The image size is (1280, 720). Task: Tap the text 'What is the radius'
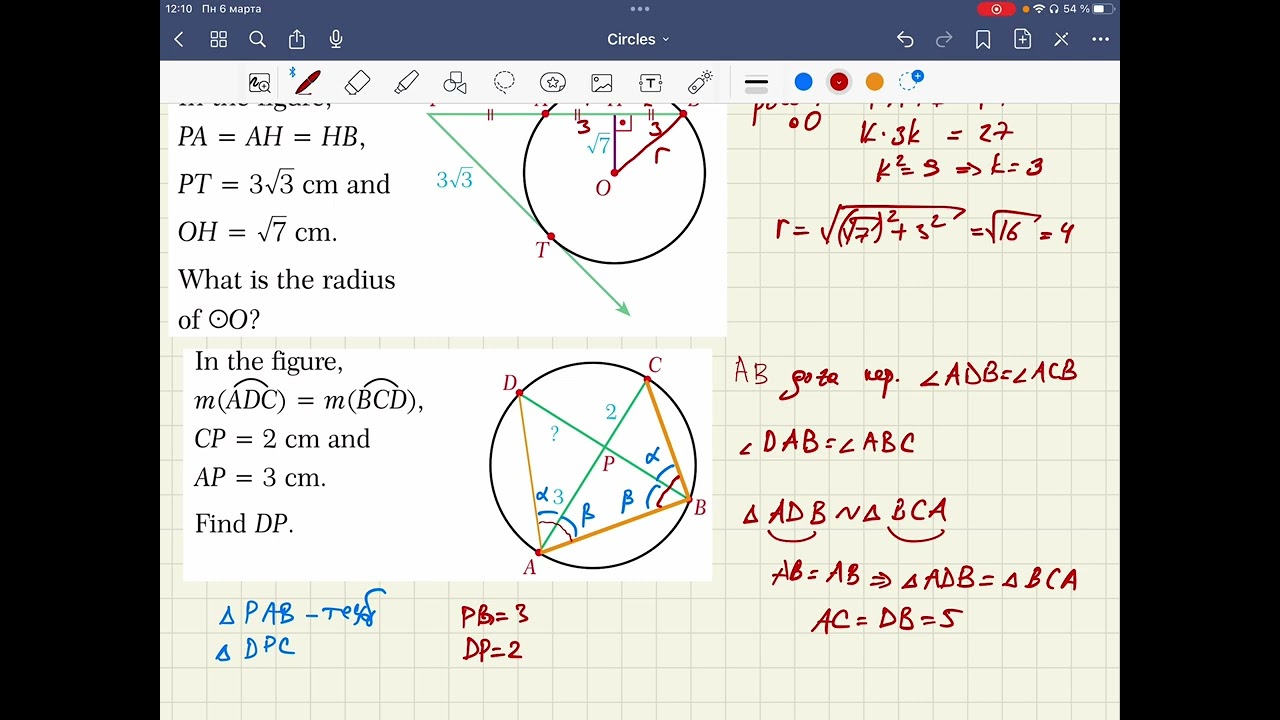coord(287,280)
